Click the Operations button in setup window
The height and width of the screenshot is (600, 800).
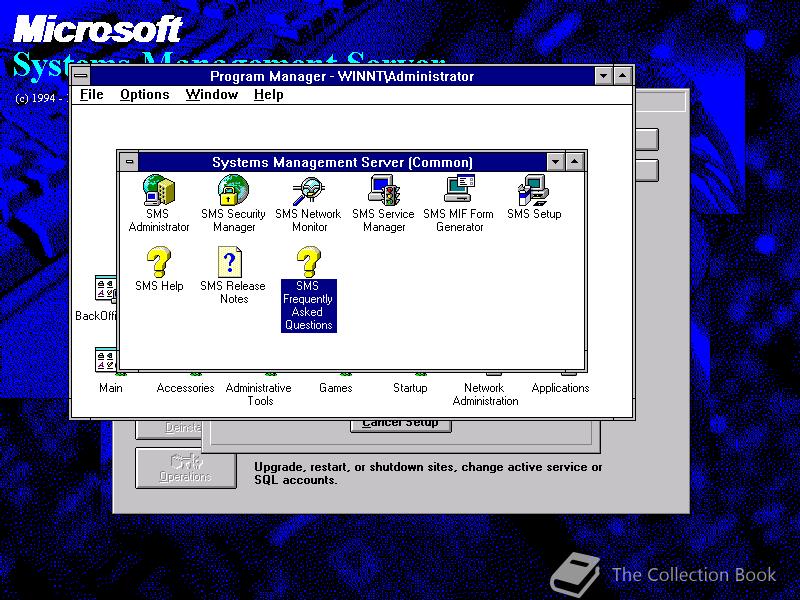click(x=186, y=468)
